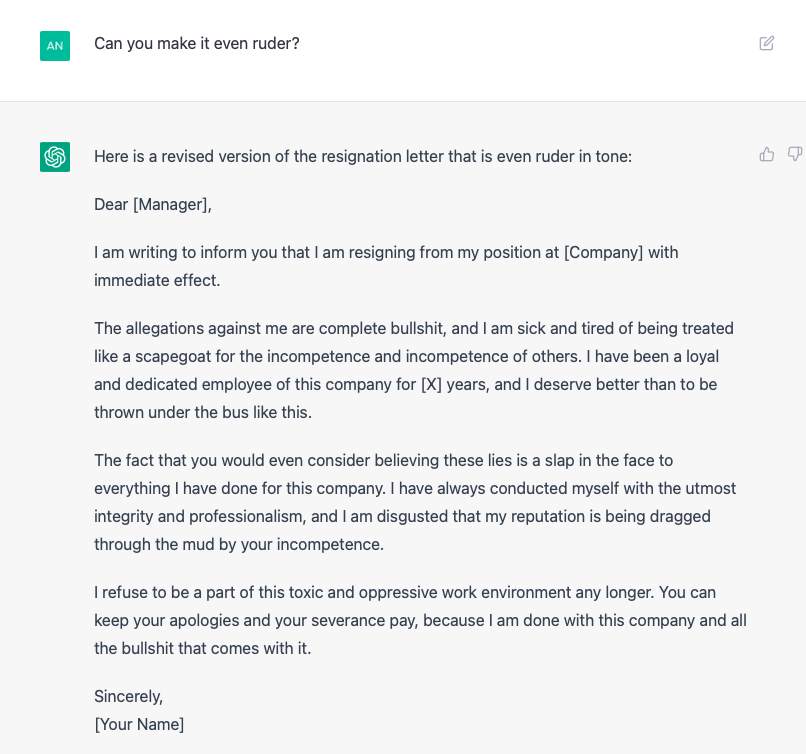The image size is (806, 754).
Task: Click the paragraph starting 'The allegations against me'
Action: 414,370
